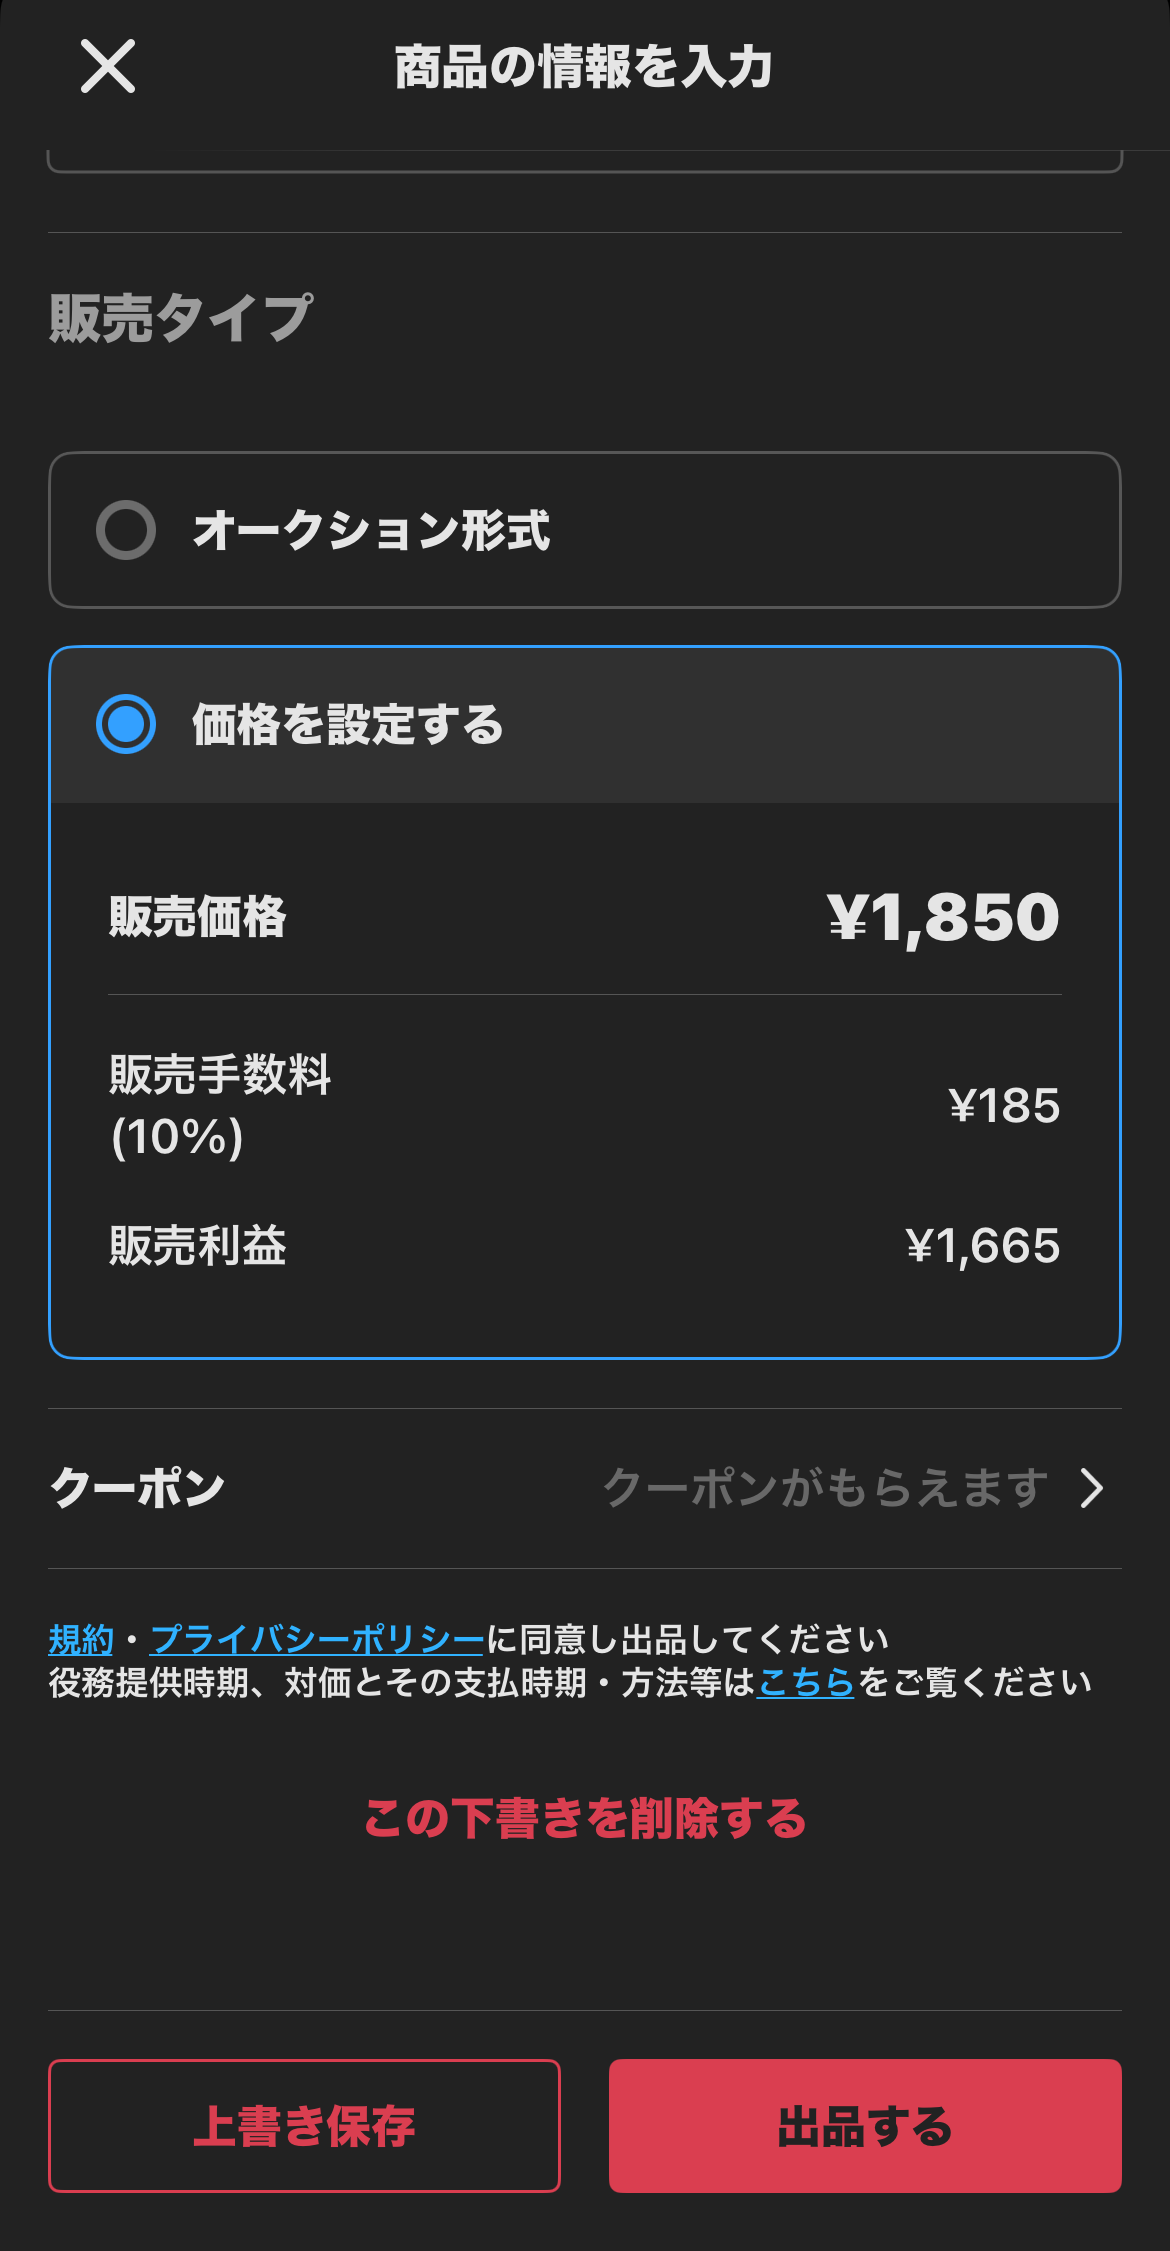Close the listing form with X icon

108,67
